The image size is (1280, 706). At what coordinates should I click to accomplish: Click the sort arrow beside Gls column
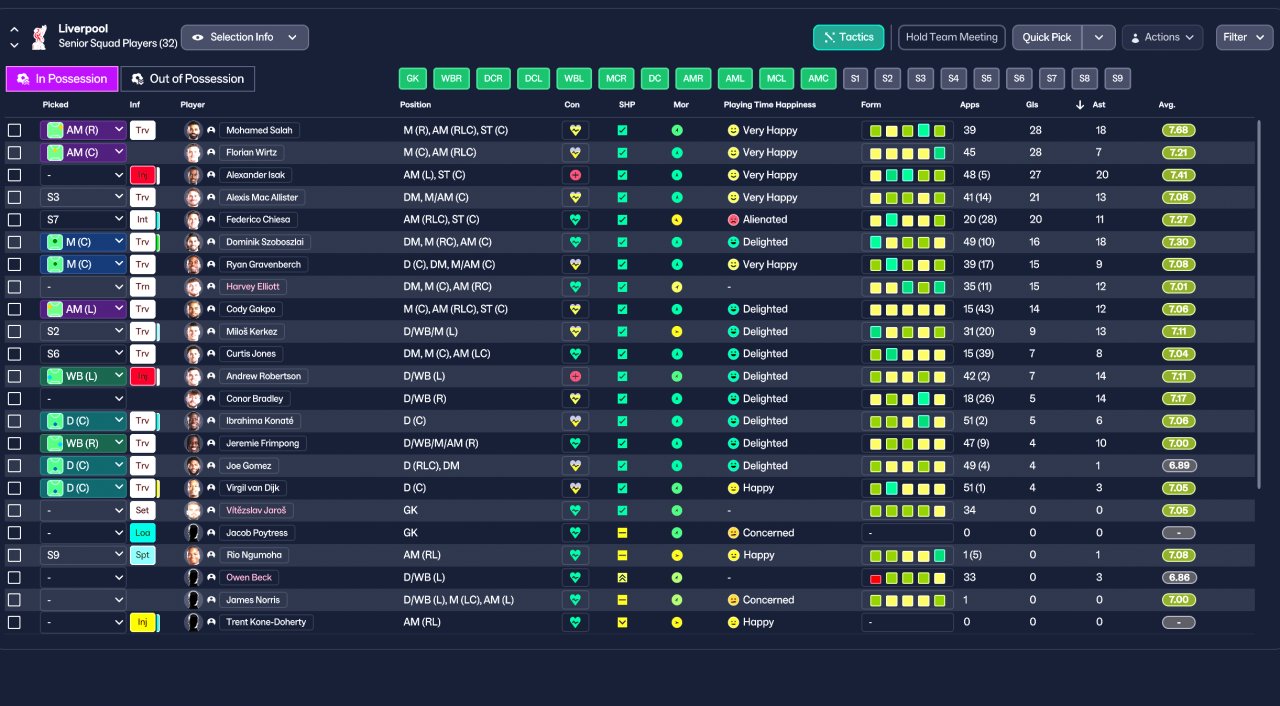tap(1080, 105)
